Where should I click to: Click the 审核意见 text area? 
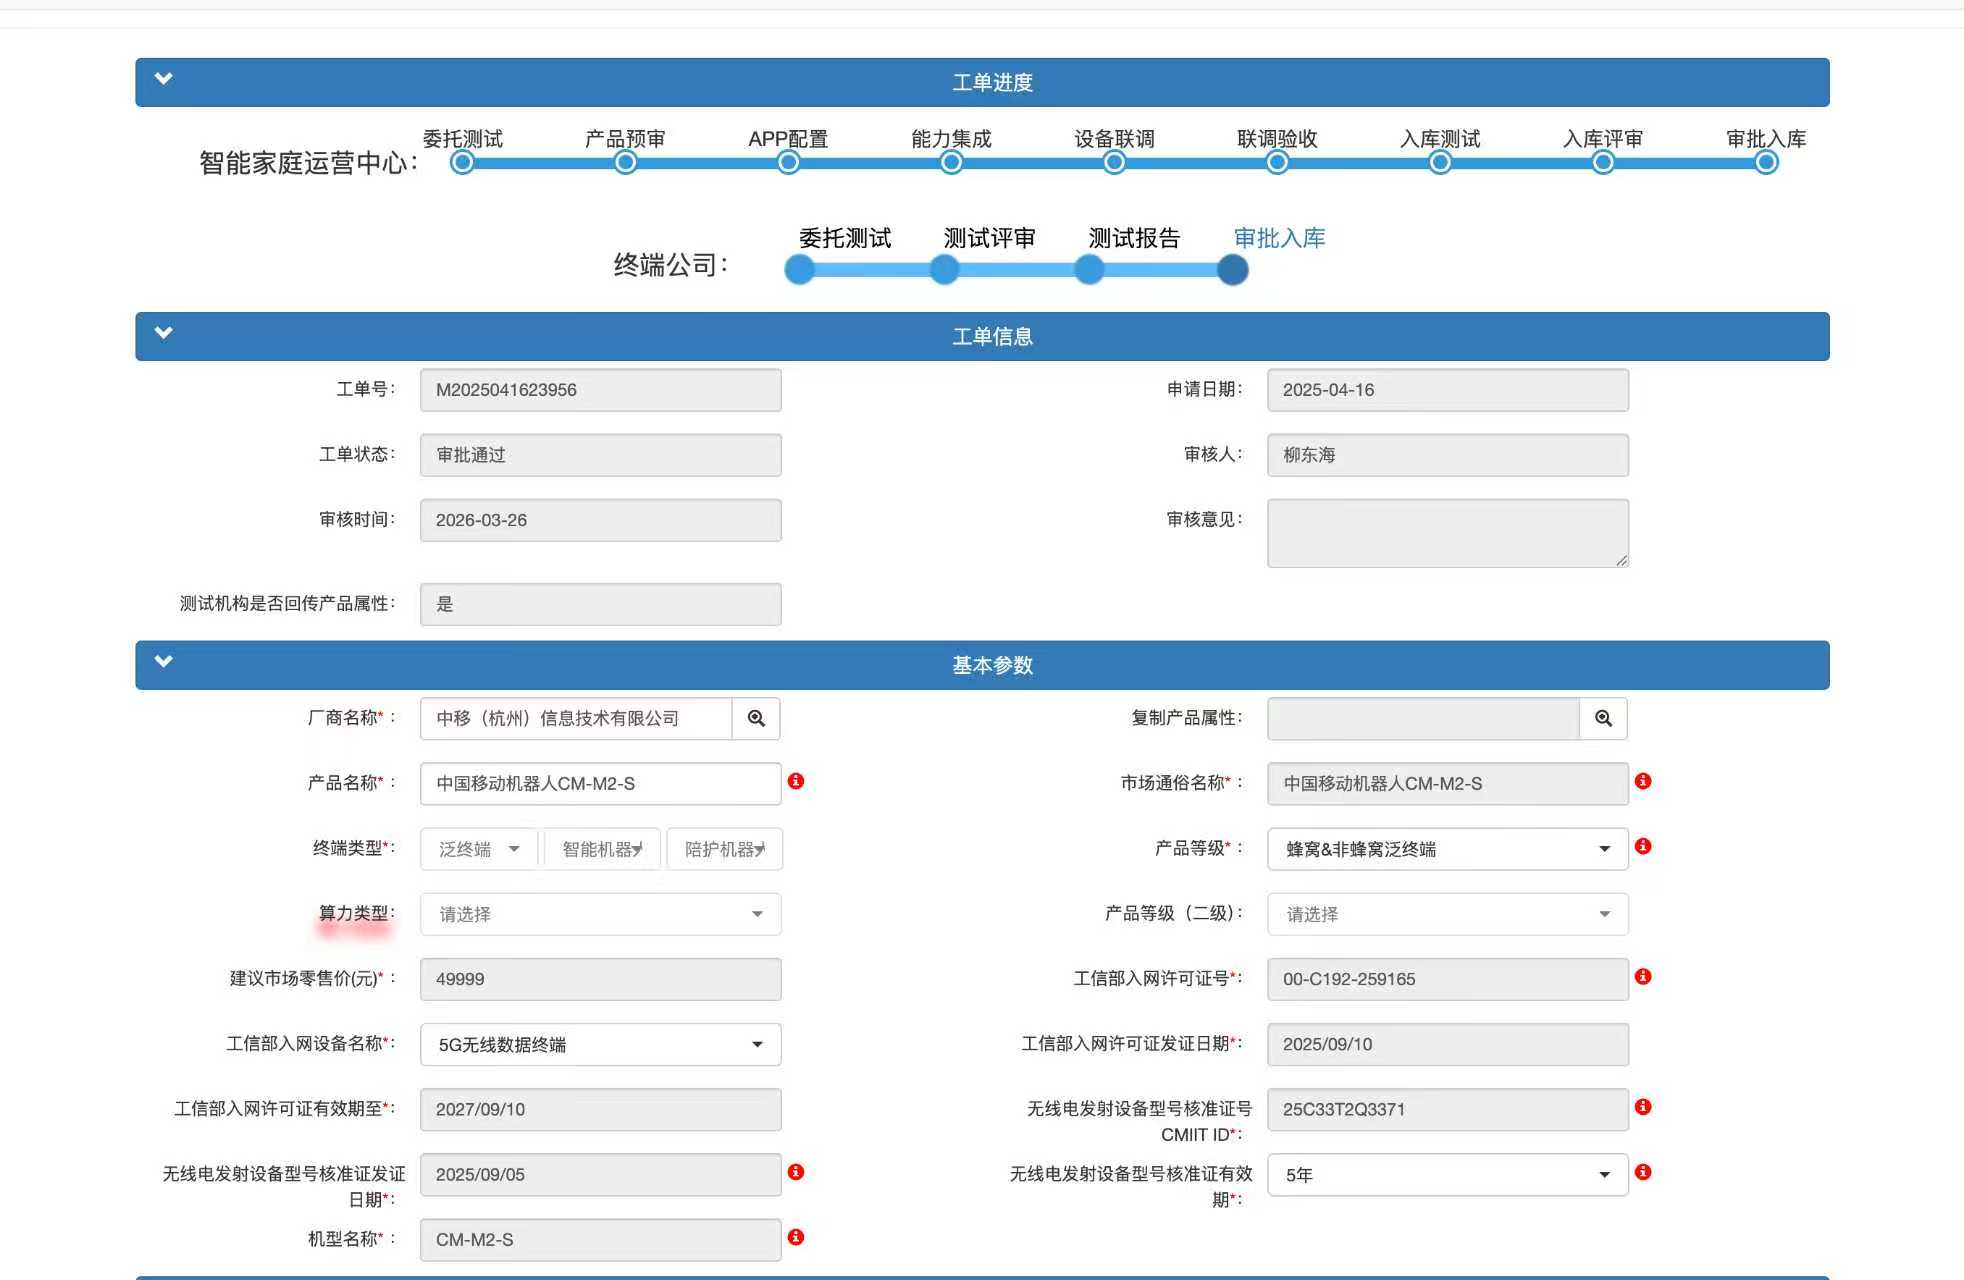(1448, 533)
